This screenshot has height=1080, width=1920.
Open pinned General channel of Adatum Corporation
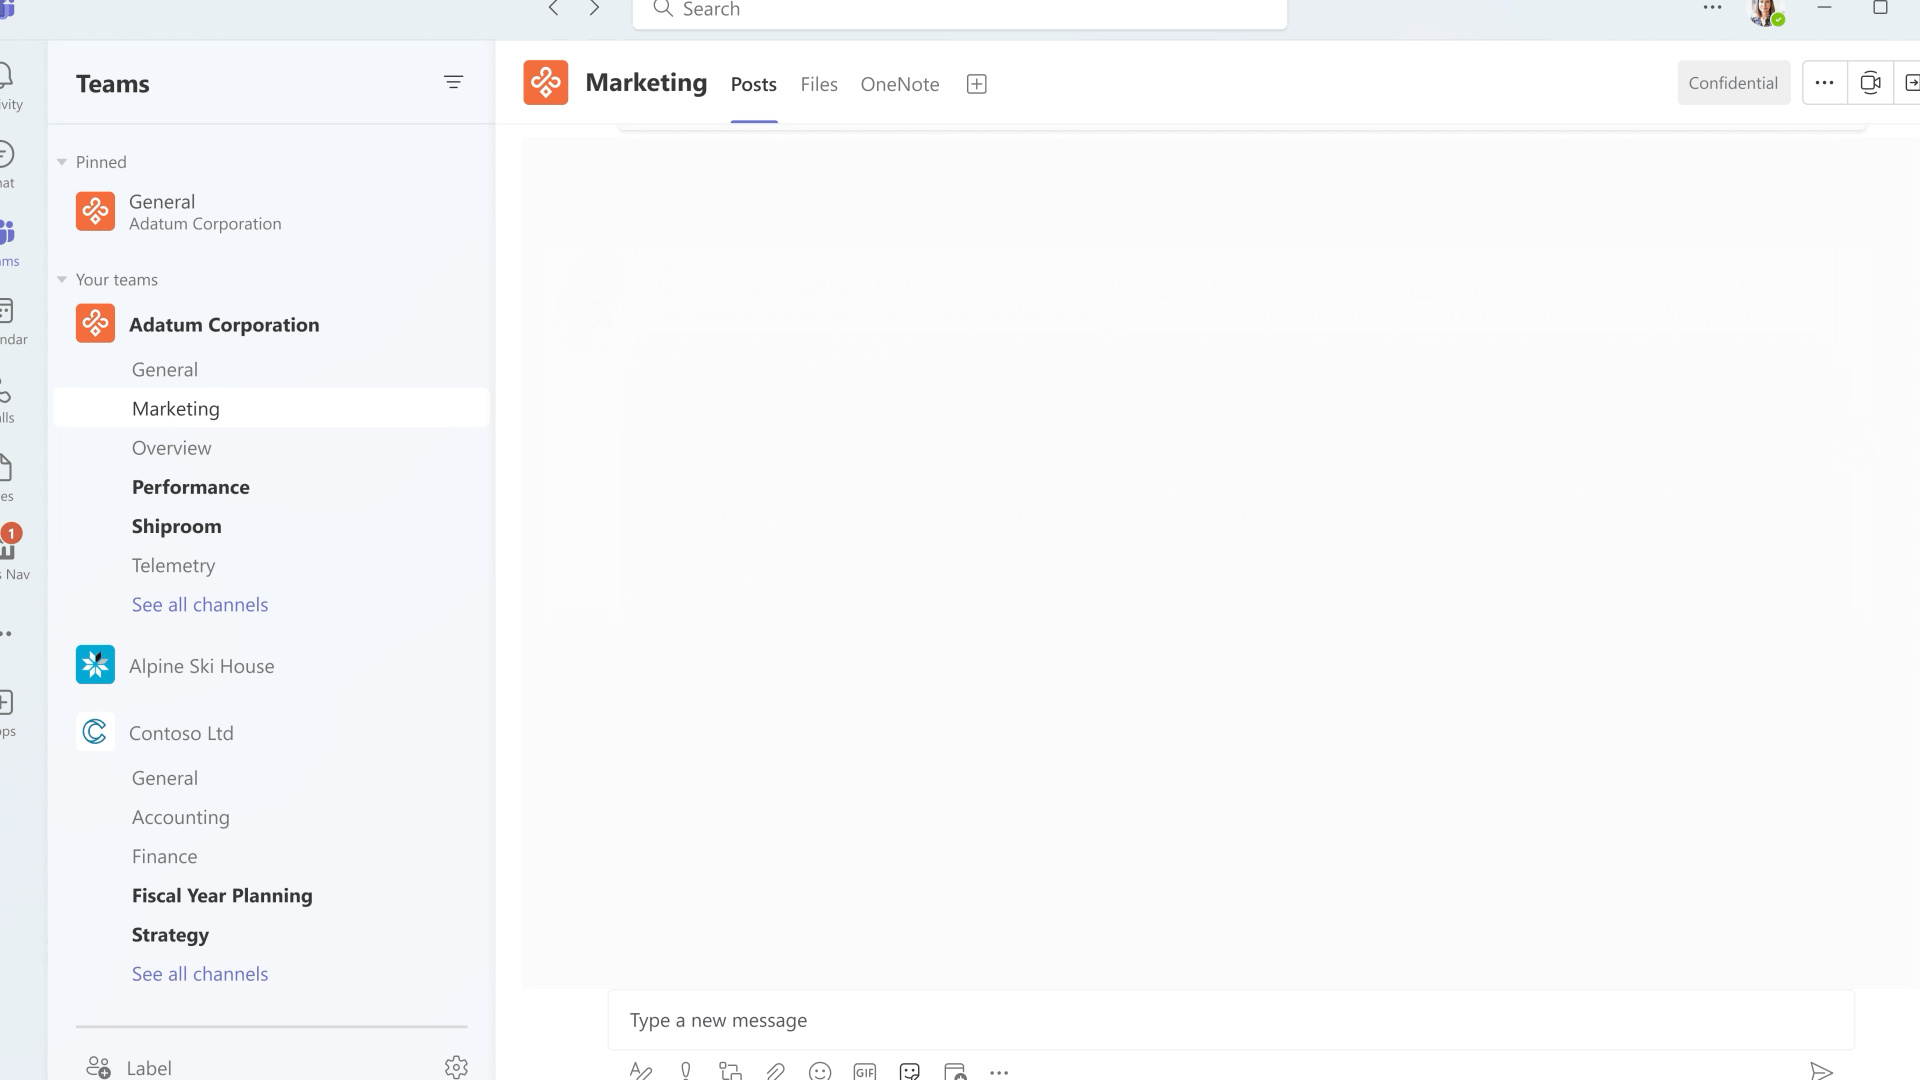tap(271, 212)
